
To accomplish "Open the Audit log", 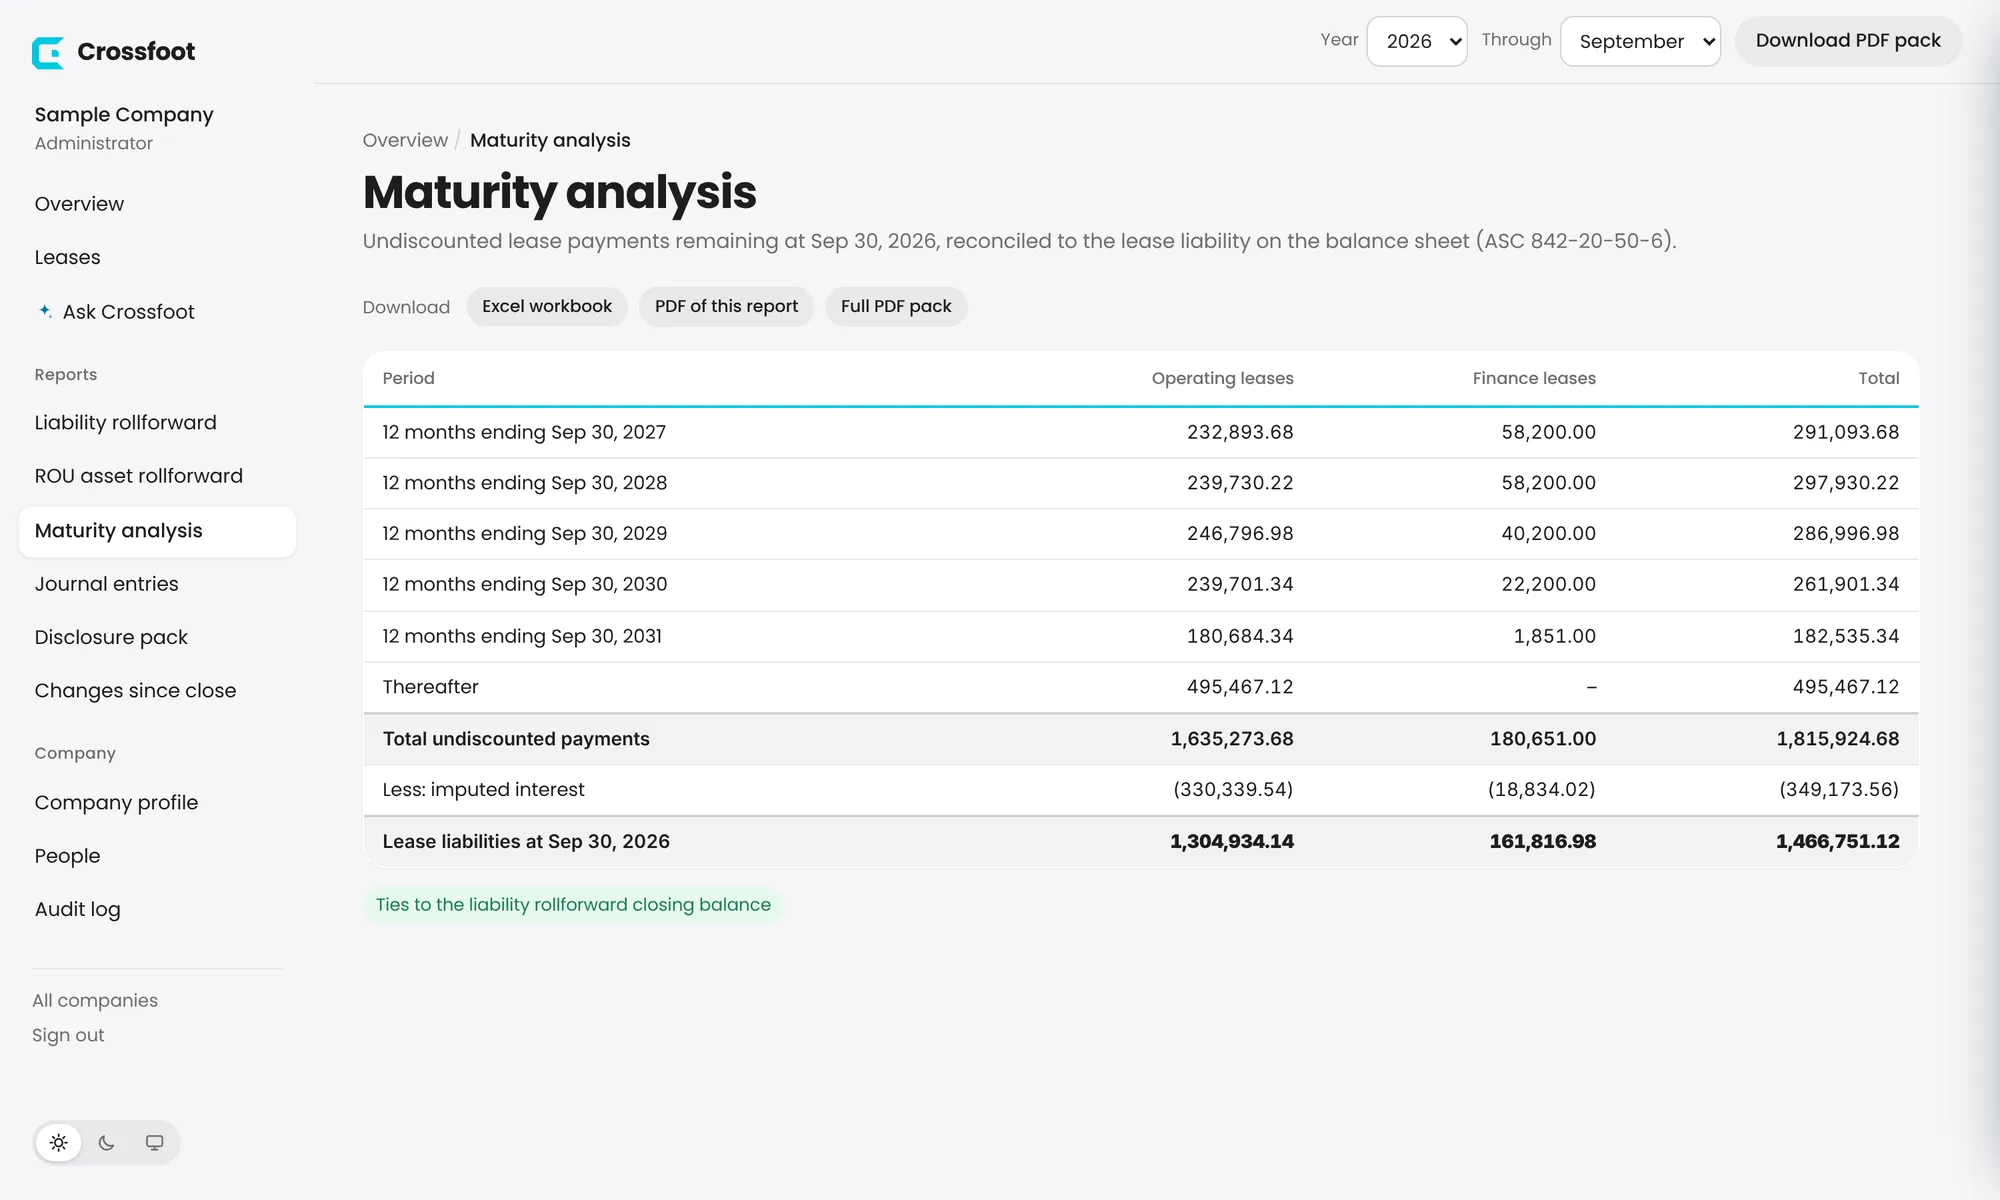I will 77,910.
